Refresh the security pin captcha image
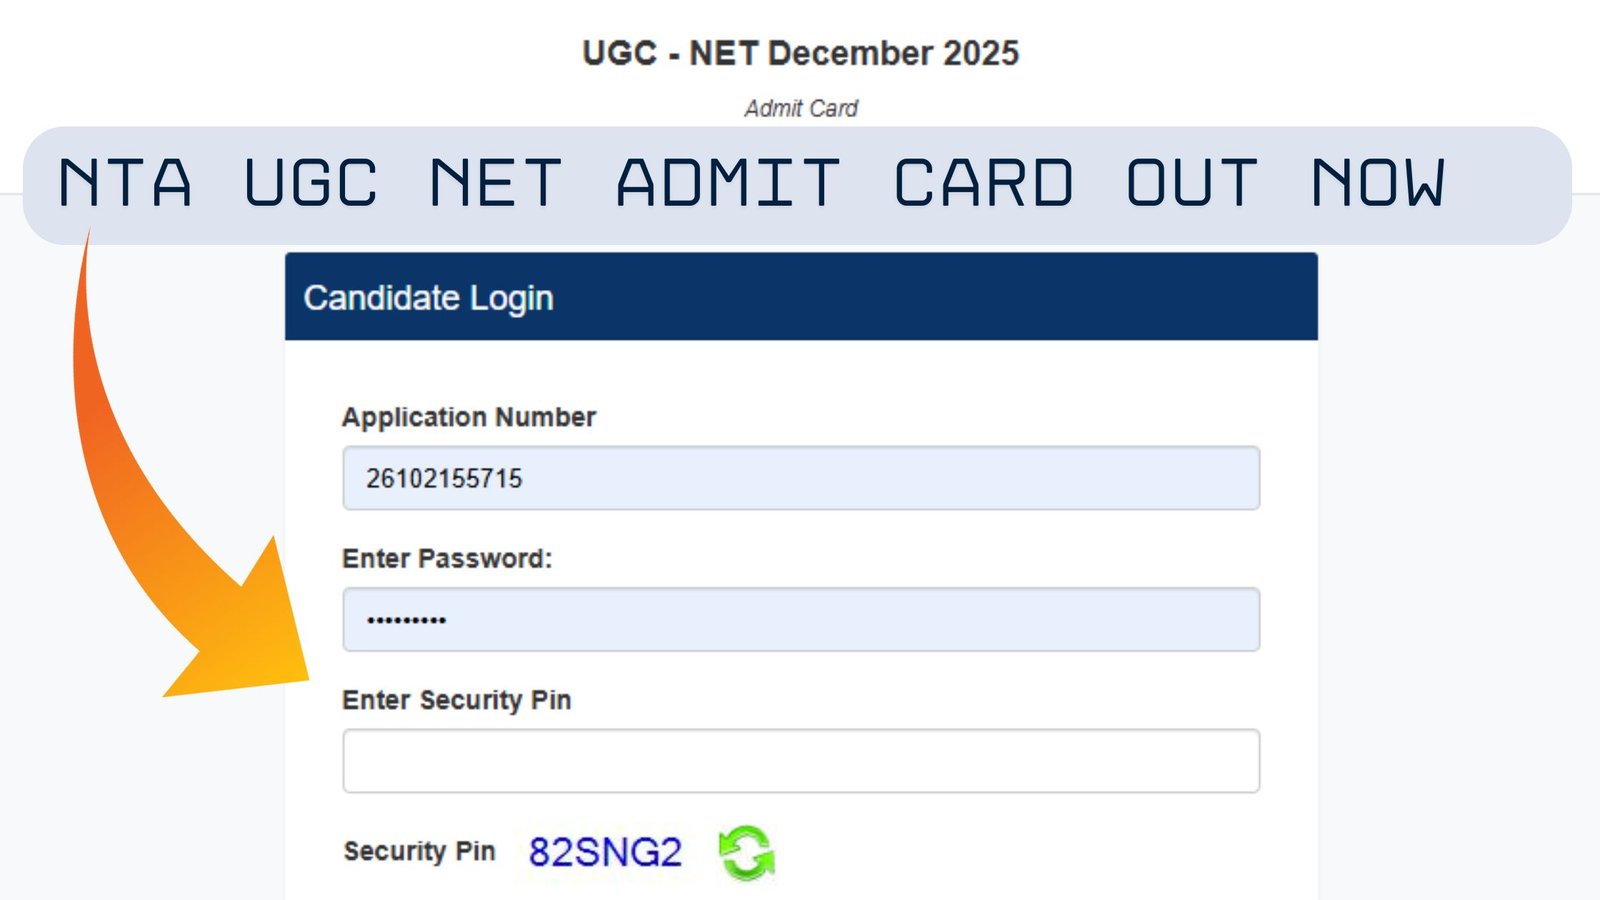 tap(746, 855)
